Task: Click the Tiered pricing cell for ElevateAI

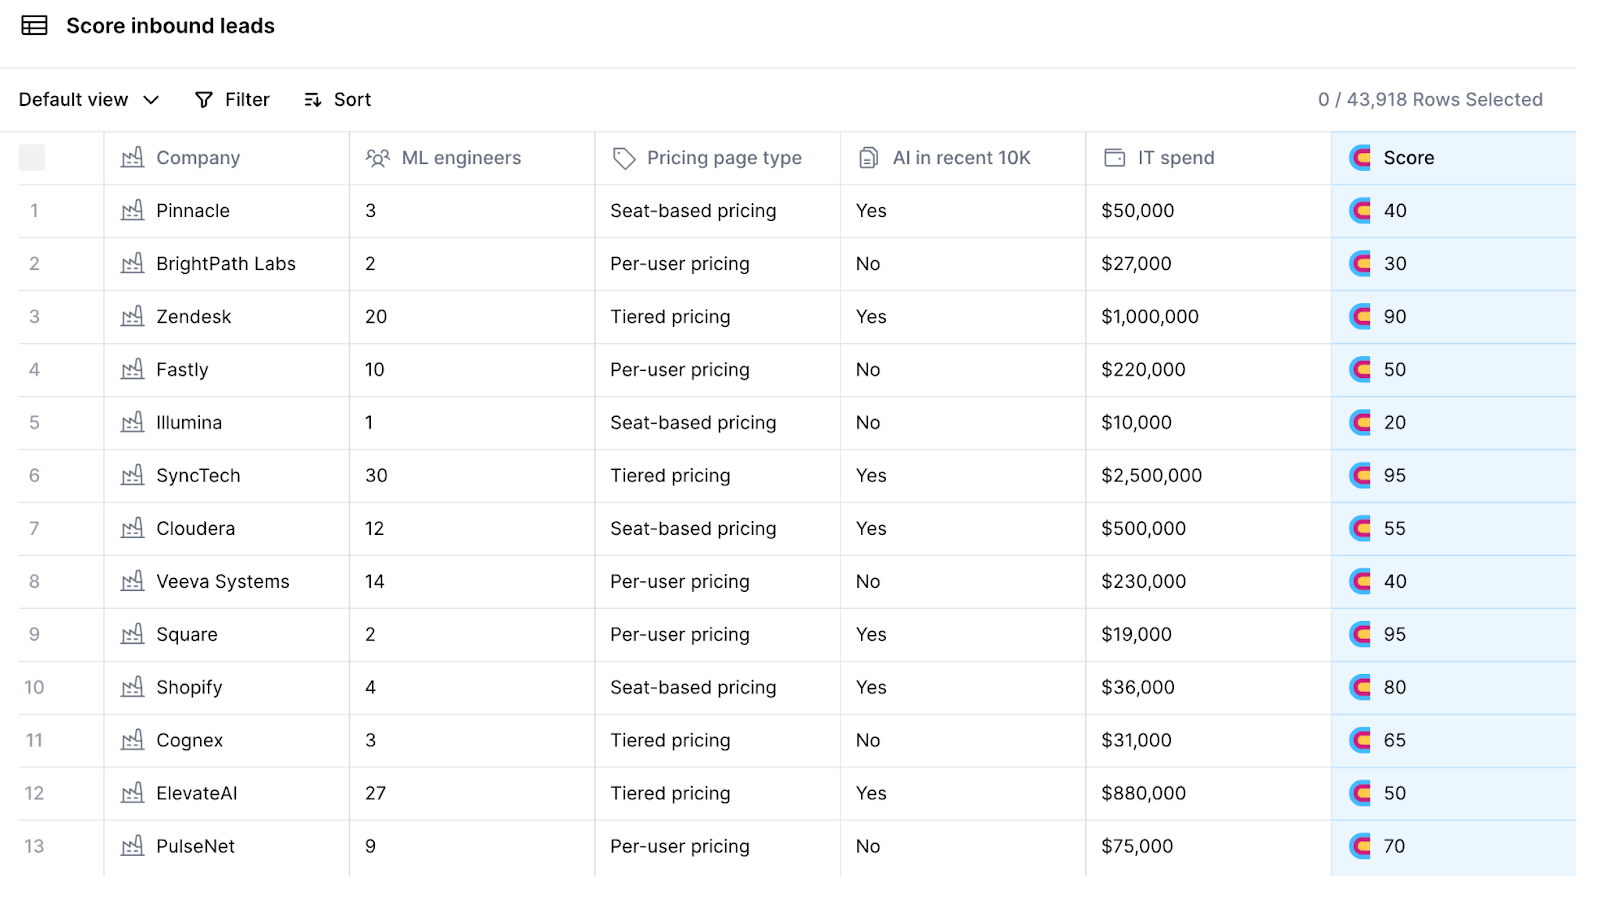Action: pyautogui.click(x=670, y=794)
